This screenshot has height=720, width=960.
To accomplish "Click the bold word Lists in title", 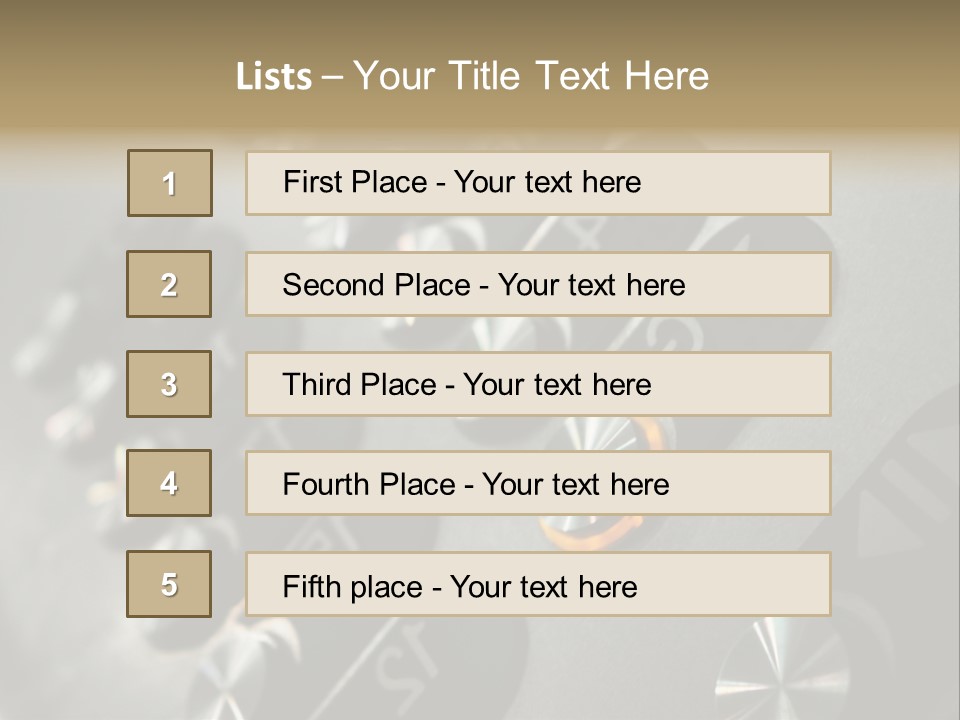I will [x=274, y=77].
